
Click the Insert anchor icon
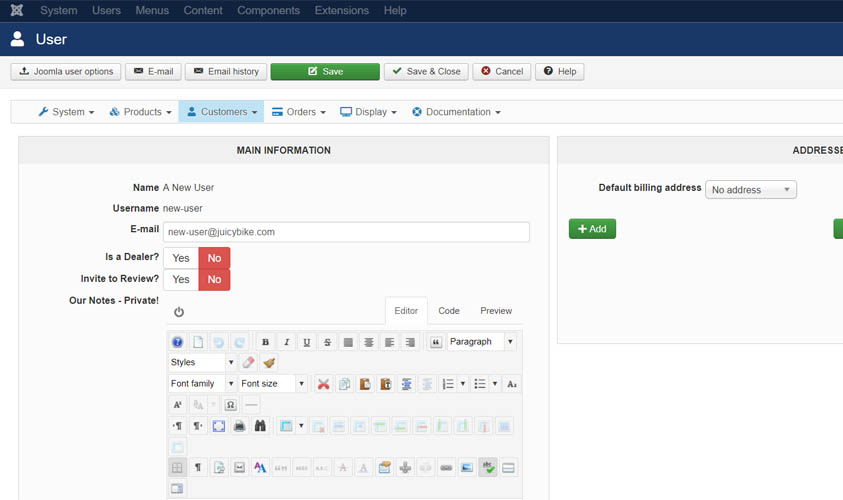[x=405, y=468]
